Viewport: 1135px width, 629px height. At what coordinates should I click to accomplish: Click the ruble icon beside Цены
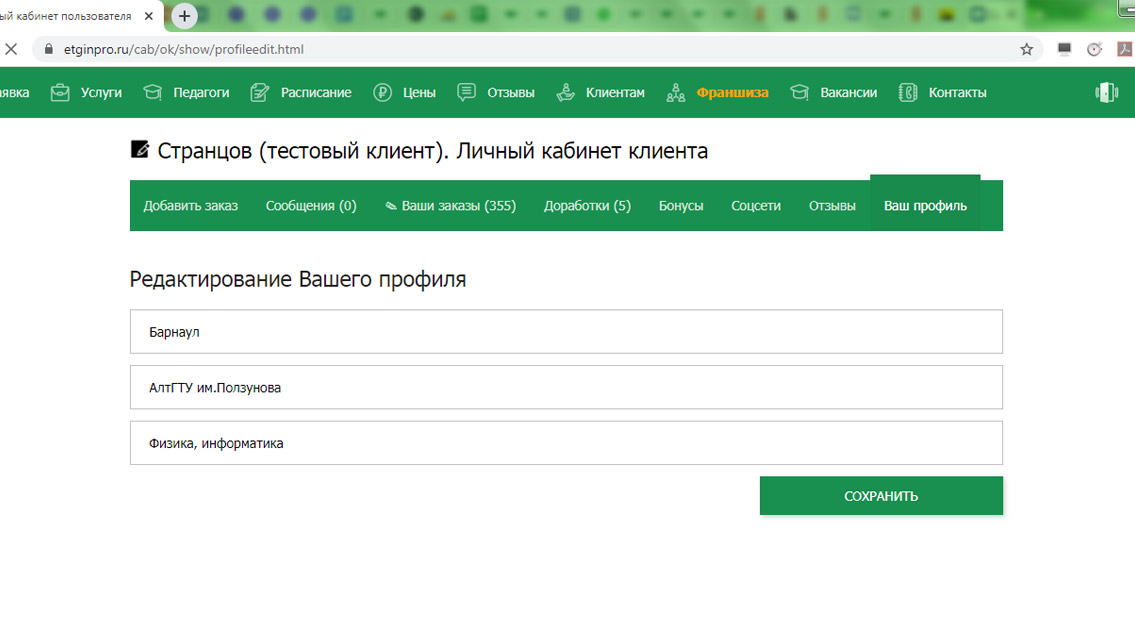tap(382, 93)
